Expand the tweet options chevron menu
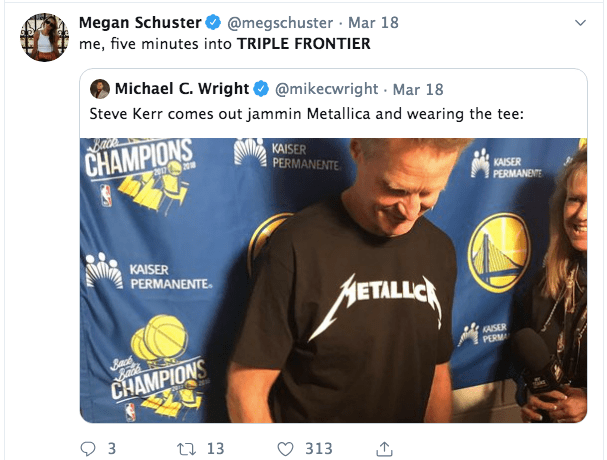 pos(580,23)
